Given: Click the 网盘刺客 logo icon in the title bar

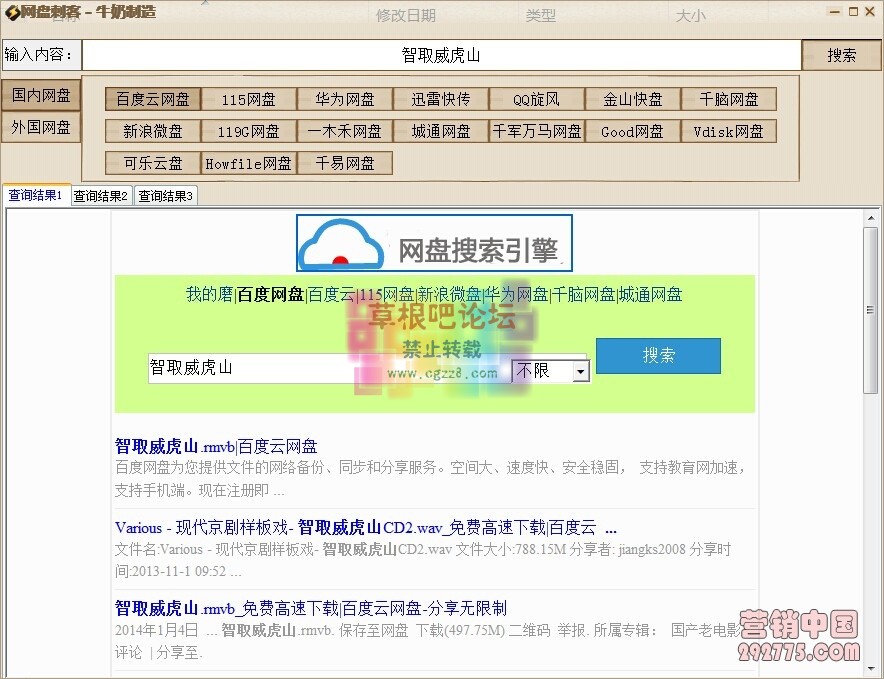Looking at the screenshot, I should click(x=10, y=11).
